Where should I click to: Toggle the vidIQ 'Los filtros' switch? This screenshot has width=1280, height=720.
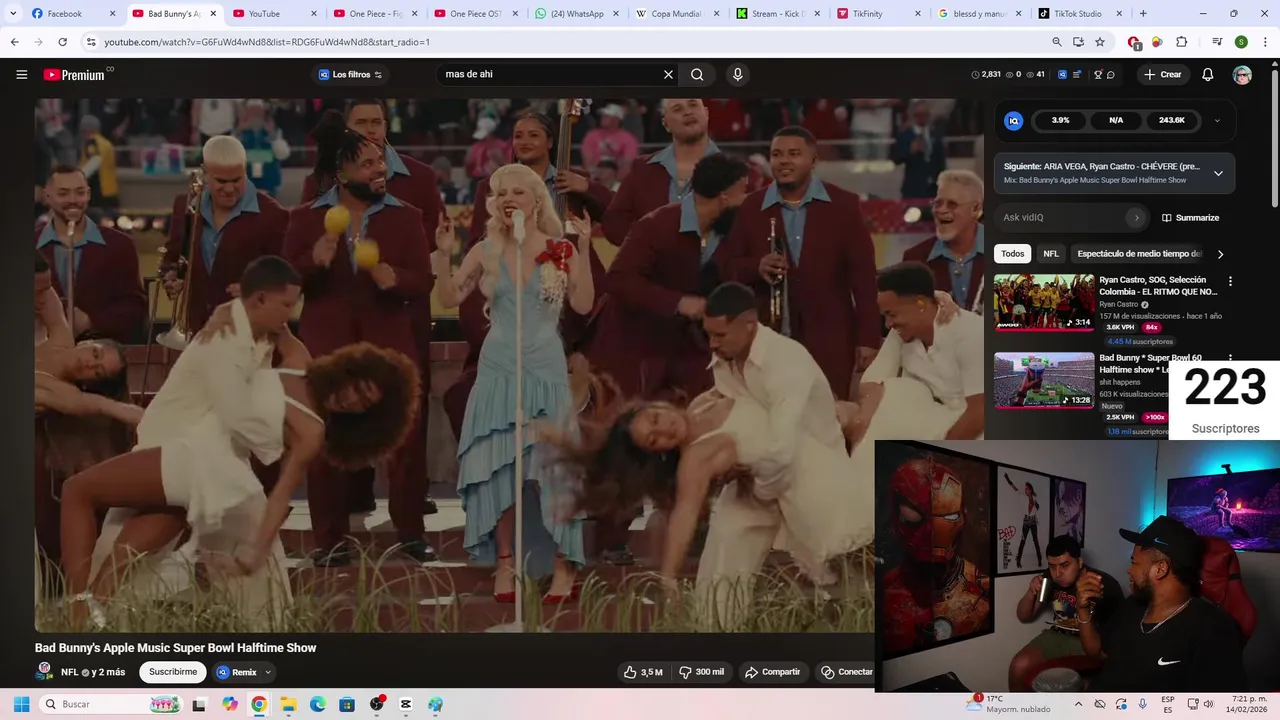(350, 75)
